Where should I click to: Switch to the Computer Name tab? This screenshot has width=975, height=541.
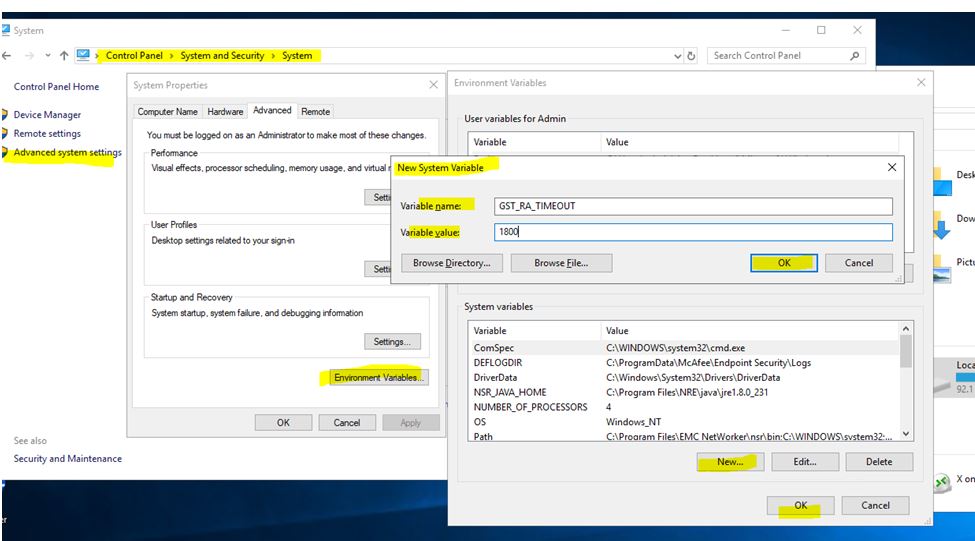tap(167, 111)
